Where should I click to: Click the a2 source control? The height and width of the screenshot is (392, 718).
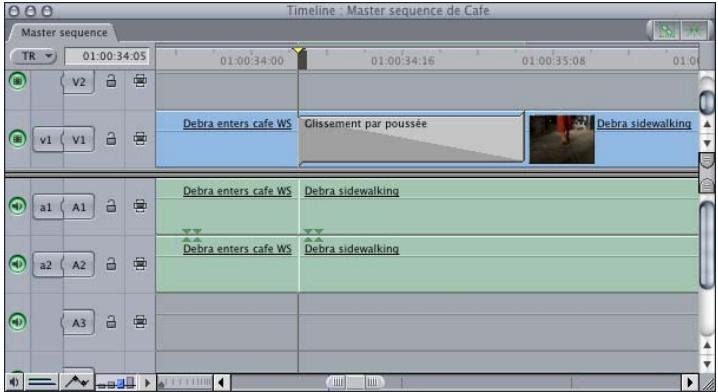click(x=47, y=265)
